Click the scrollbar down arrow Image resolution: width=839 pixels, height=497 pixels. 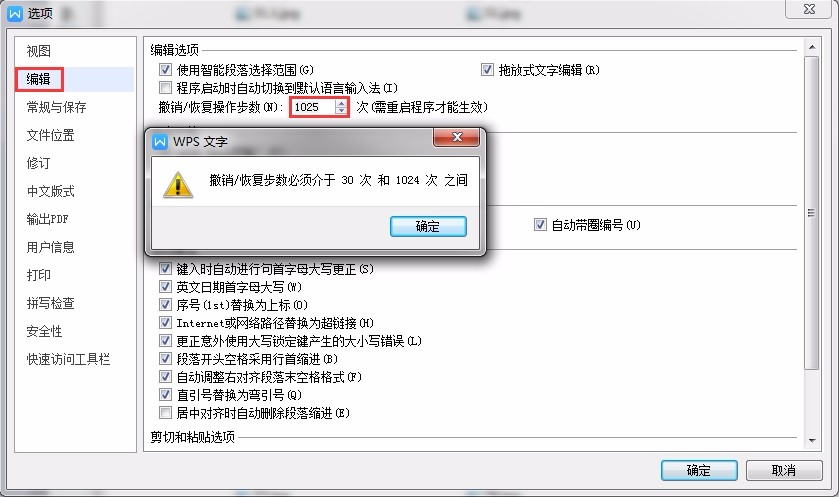pyautogui.click(x=812, y=441)
